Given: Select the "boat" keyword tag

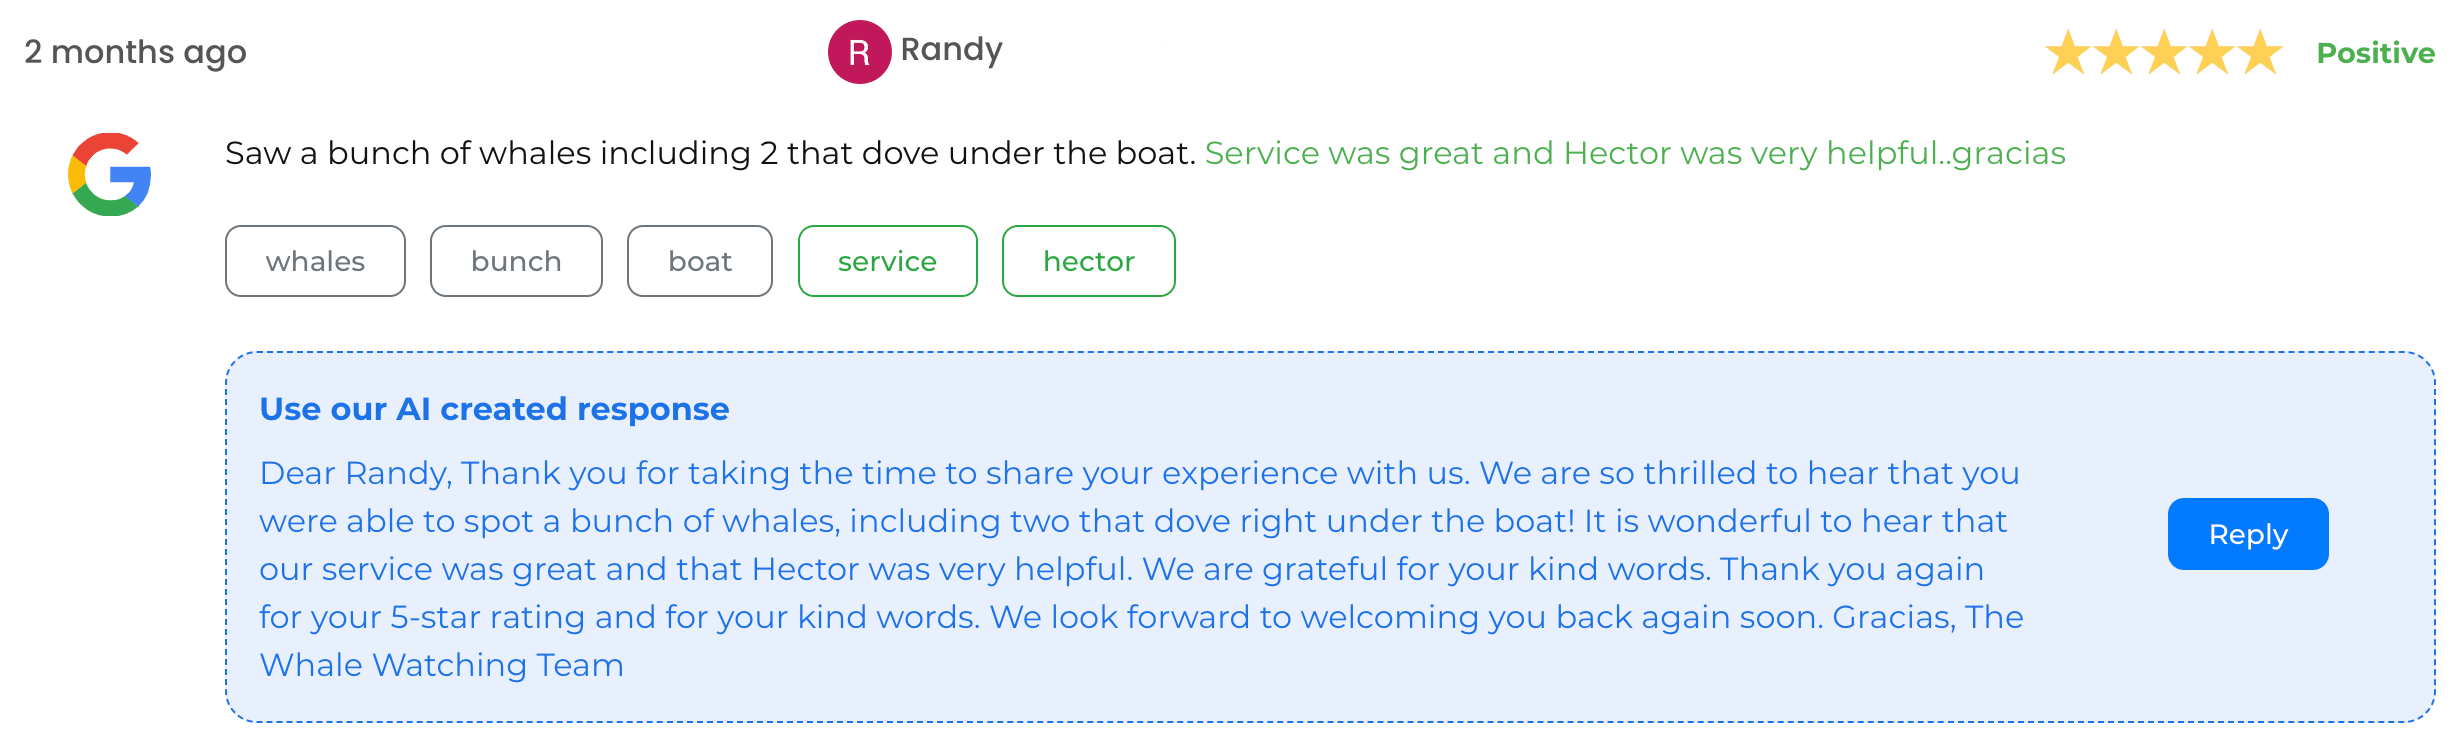Looking at the screenshot, I should tap(700, 261).
